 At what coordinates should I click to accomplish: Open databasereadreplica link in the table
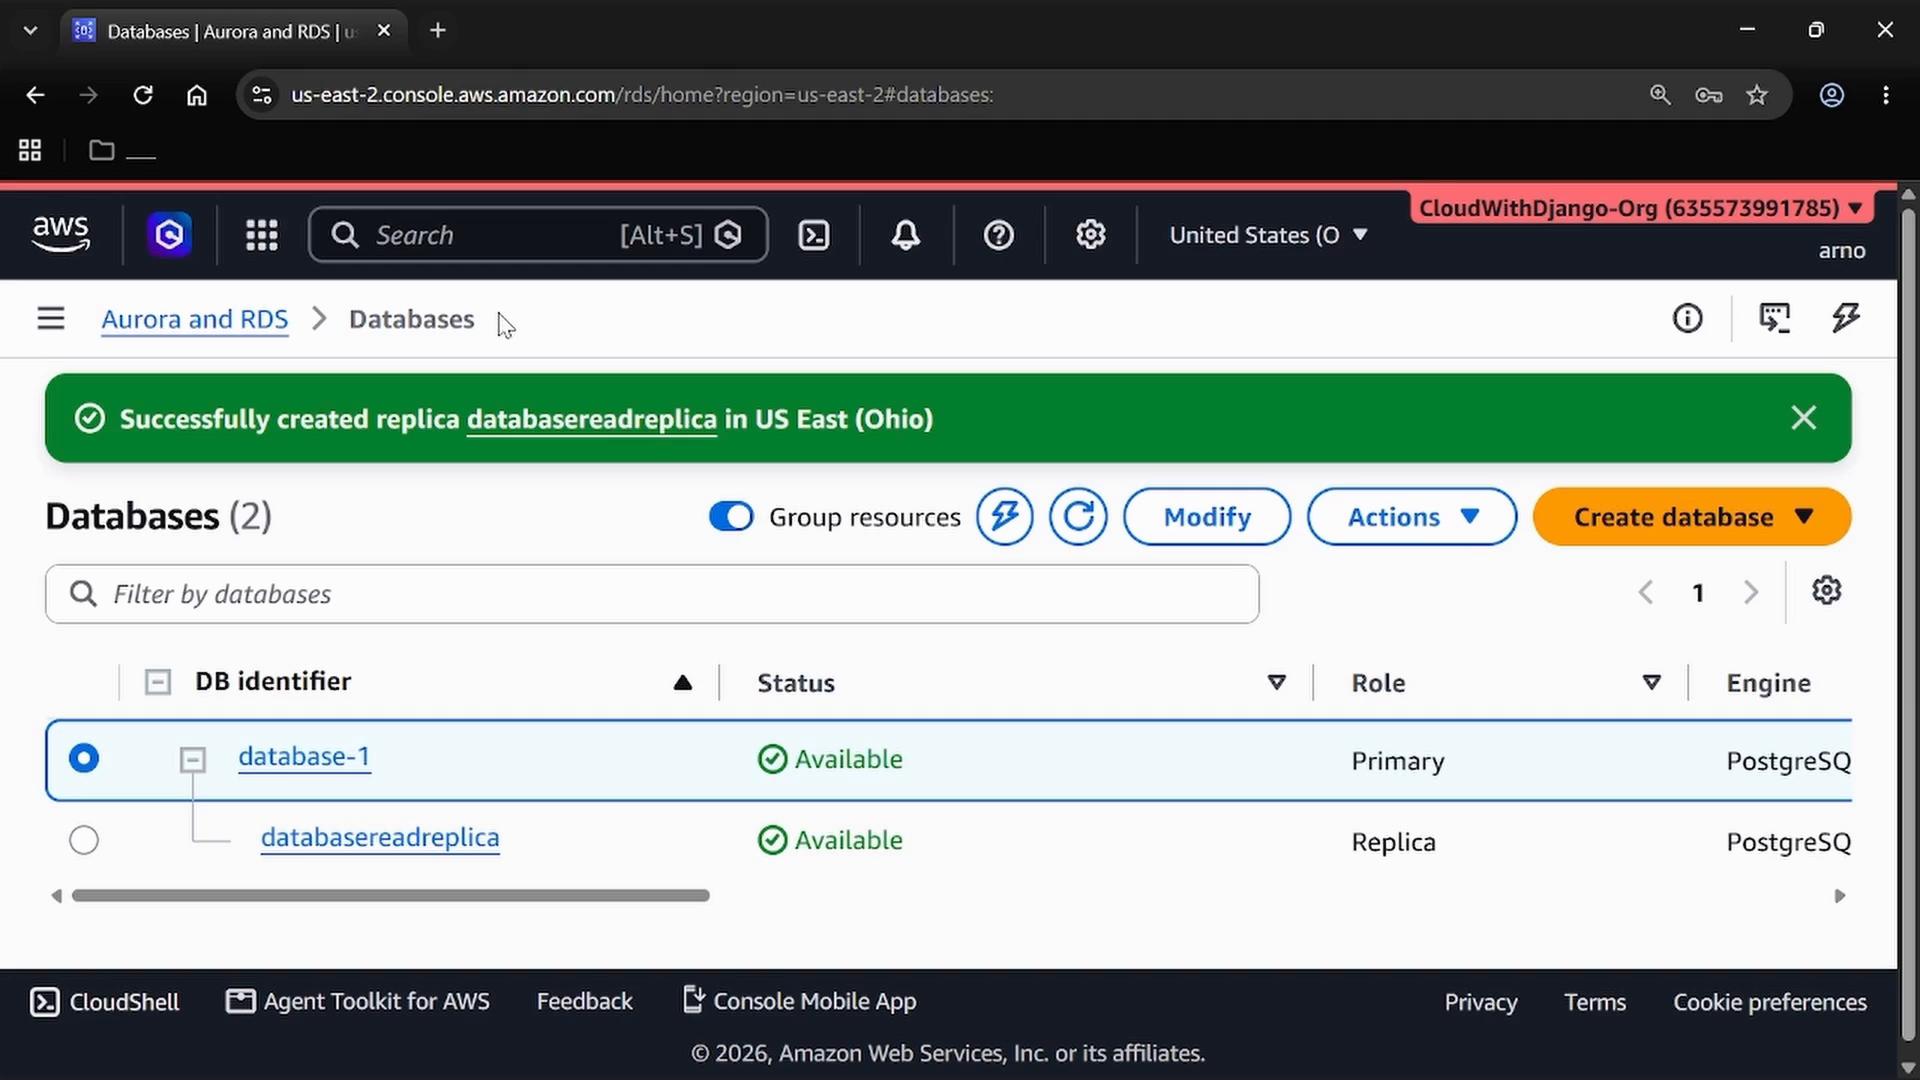click(x=380, y=838)
